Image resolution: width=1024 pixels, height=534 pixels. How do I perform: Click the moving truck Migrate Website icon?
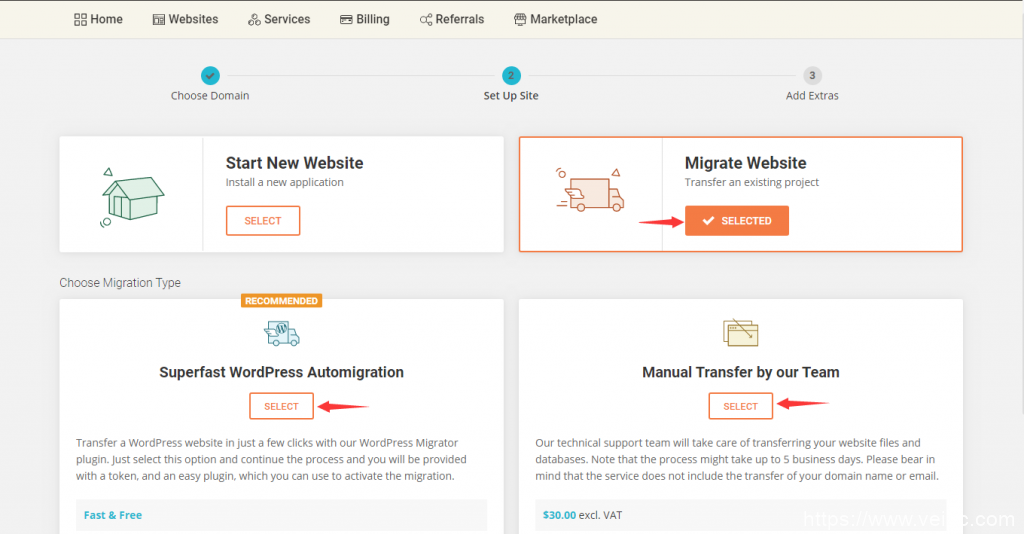coord(590,190)
